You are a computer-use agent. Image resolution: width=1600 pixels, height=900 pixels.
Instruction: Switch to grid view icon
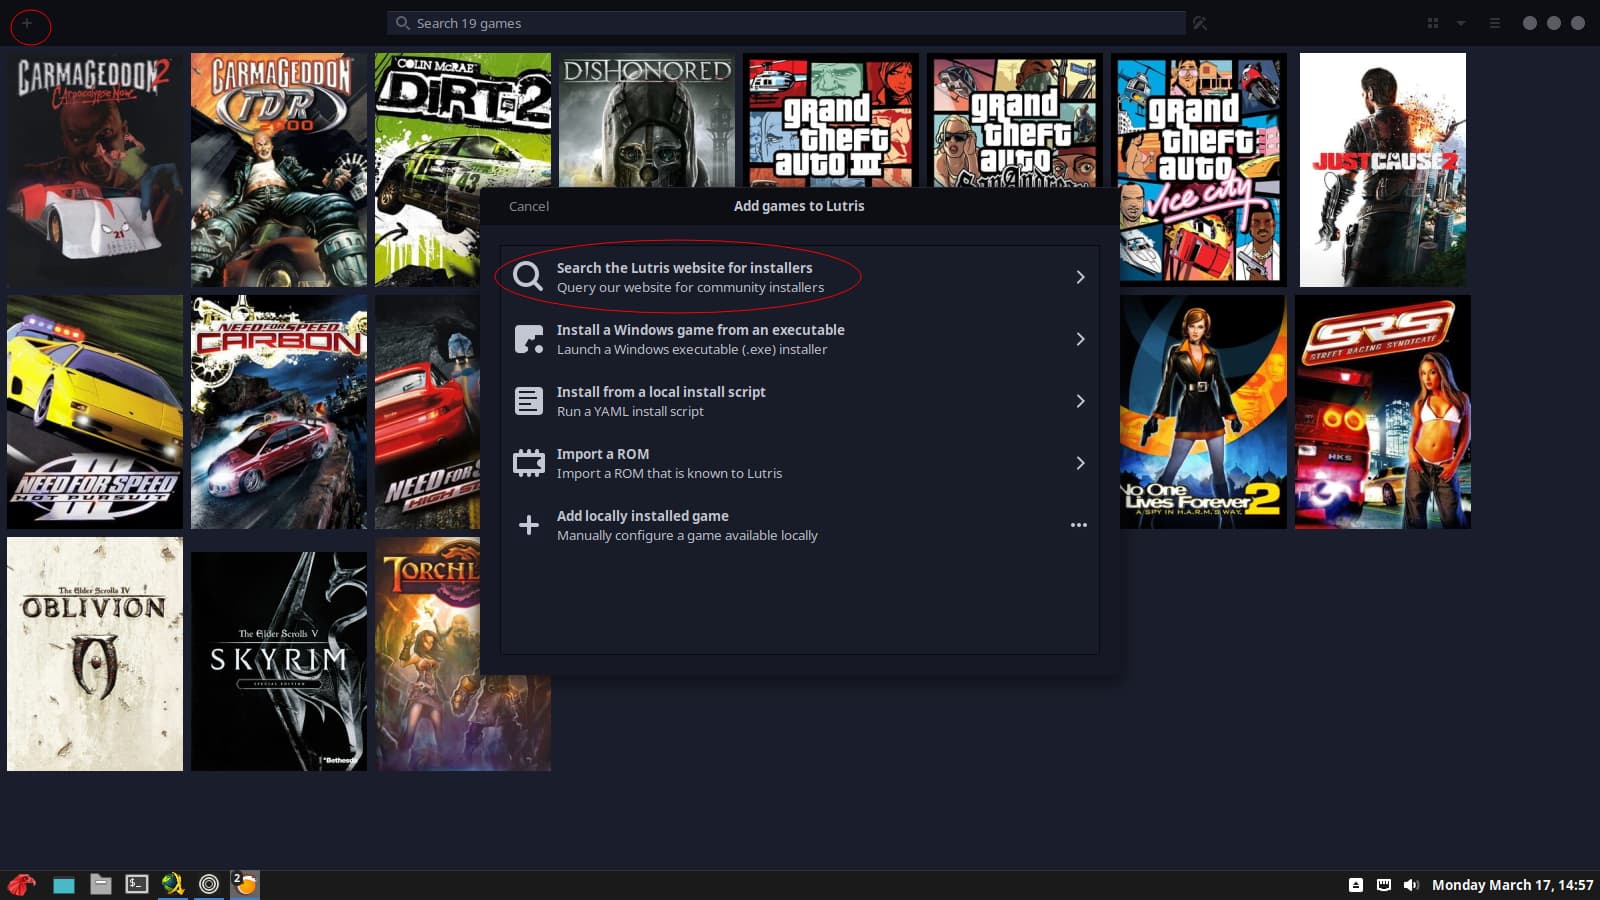pyautogui.click(x=1432, y=23)
